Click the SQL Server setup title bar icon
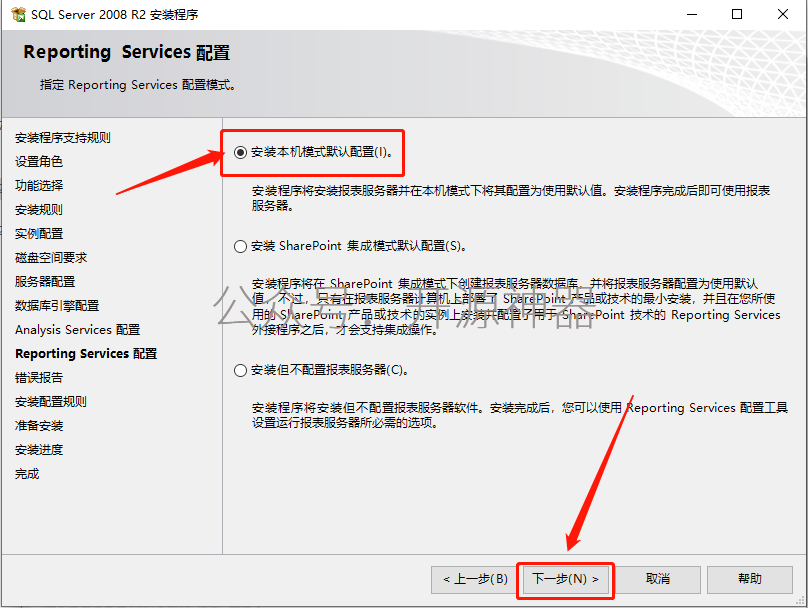This screenshot has height=608, width=808. pos(18,14)
